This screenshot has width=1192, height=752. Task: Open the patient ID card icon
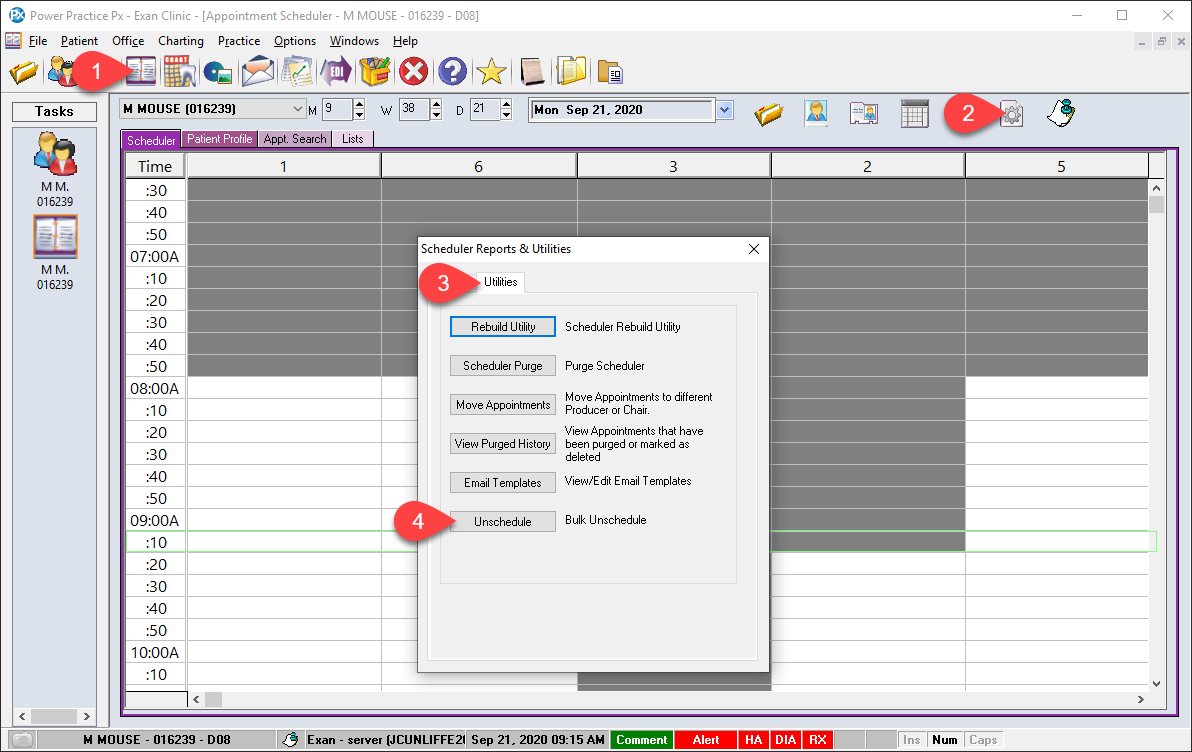pyautogui.click(x=864, y=114)
